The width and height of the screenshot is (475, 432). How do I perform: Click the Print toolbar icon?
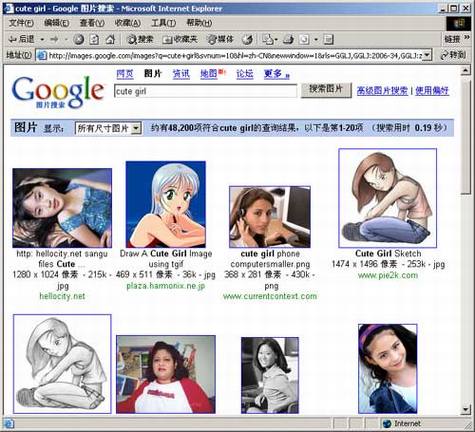288,40
